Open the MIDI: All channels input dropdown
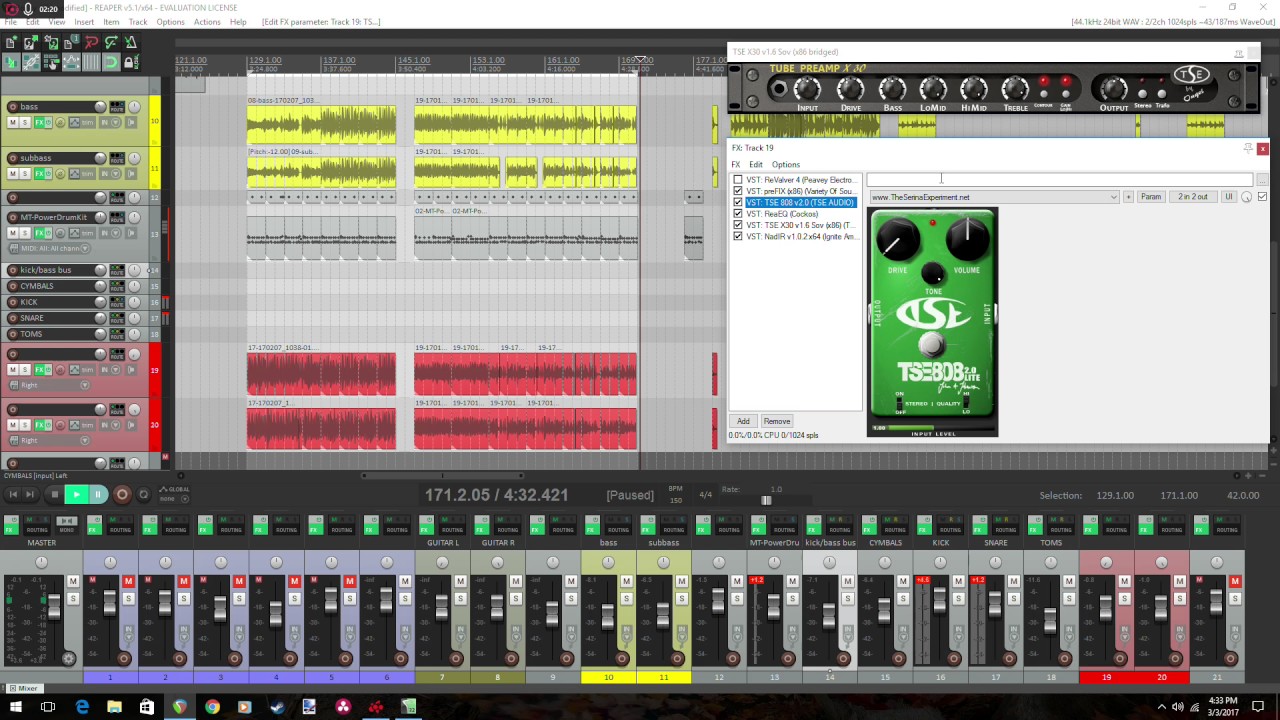1280x720 pixels. (48, 248)
